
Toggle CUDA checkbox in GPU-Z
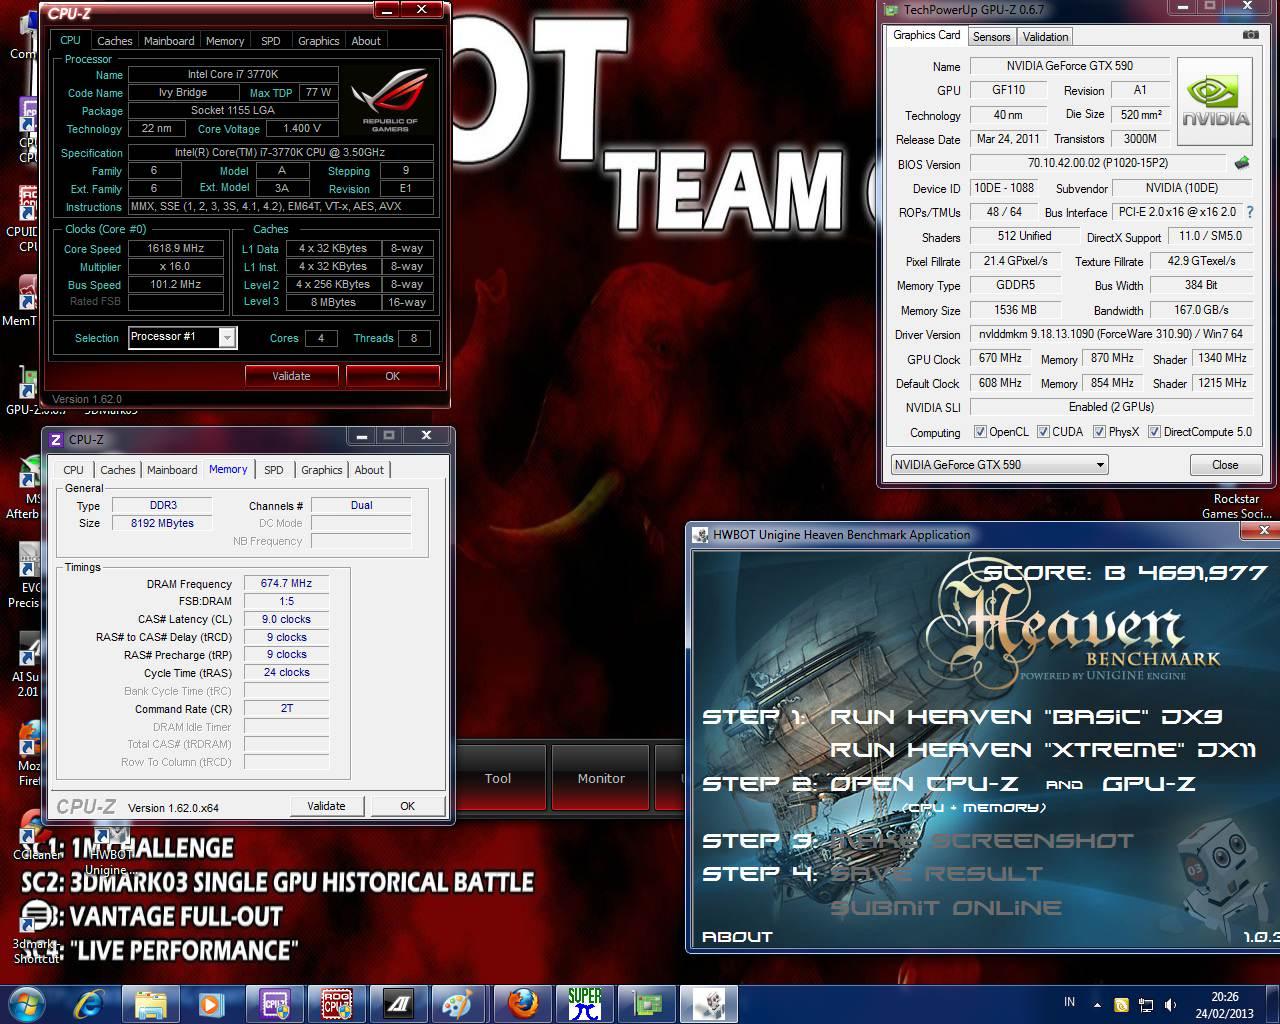tap(1044, 432)
